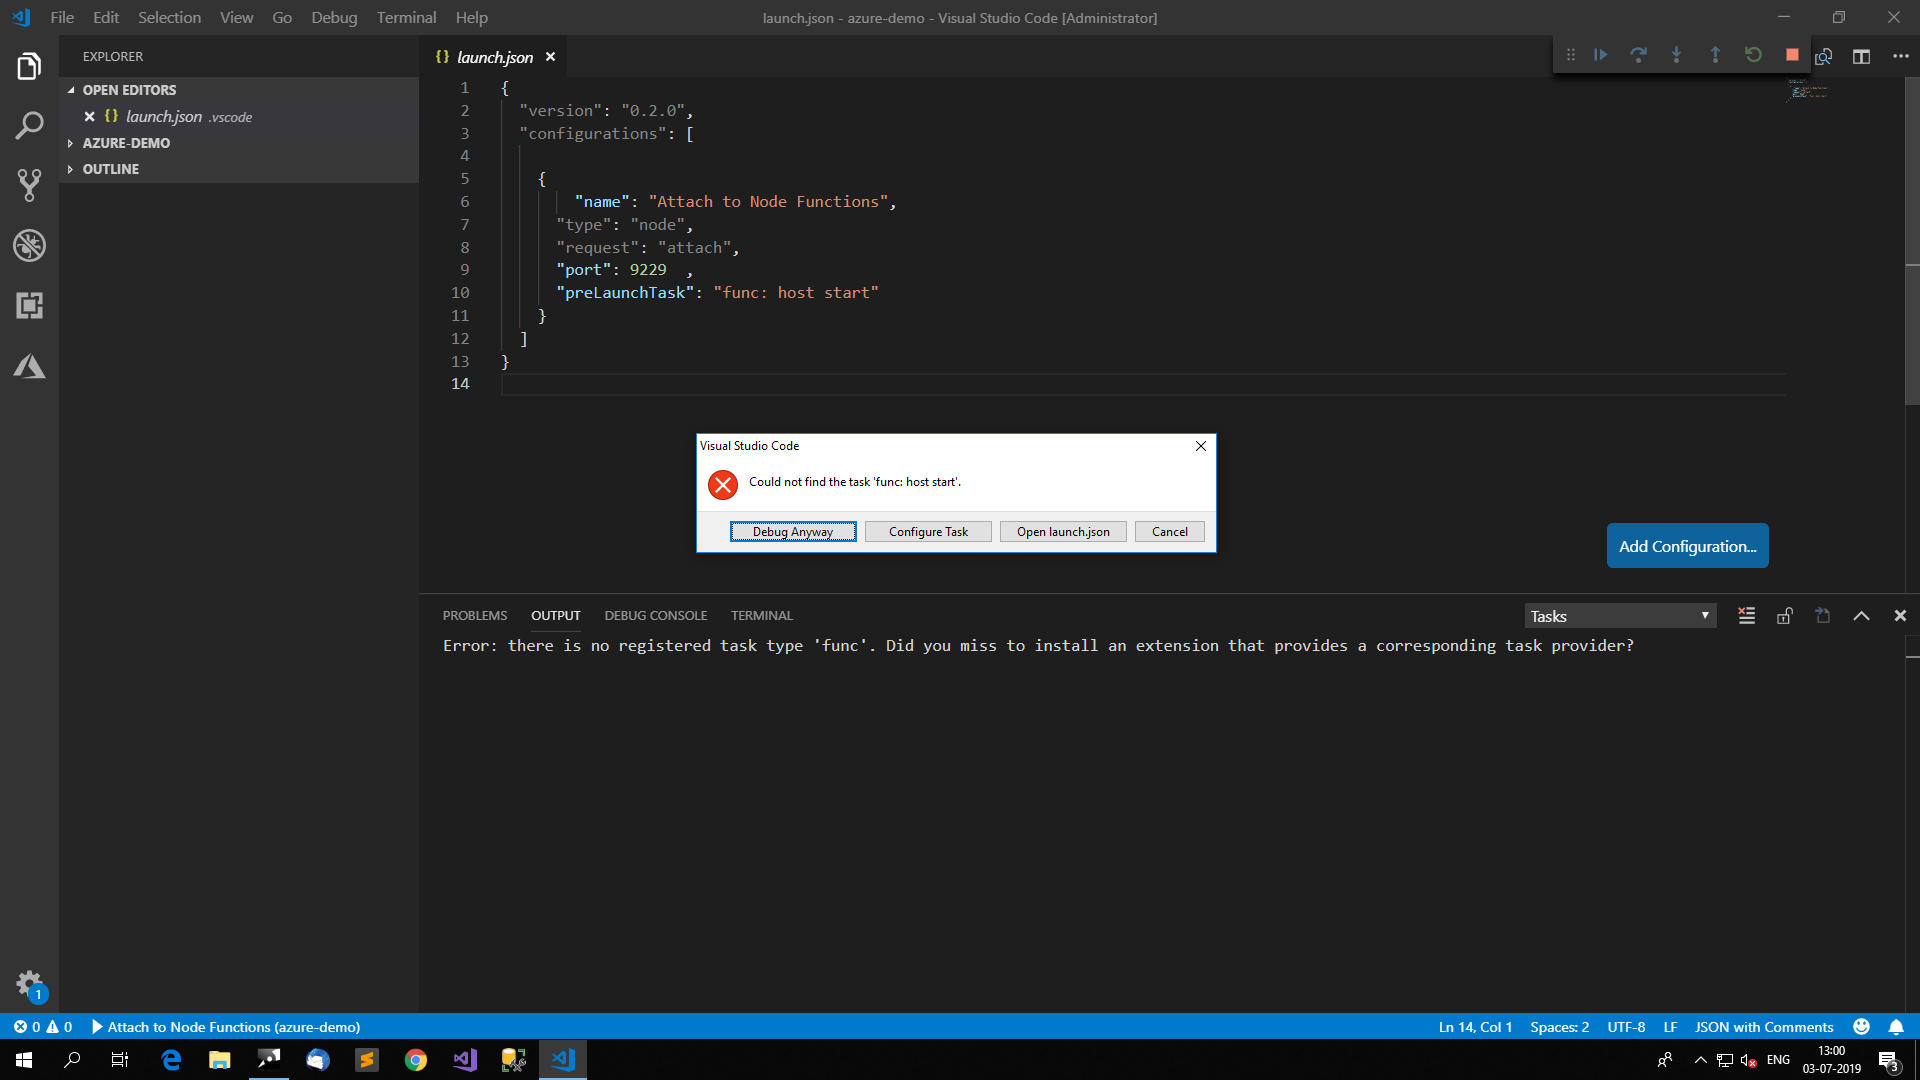1920x1080 pixels.
Task: Click the ENG language indicator in the taskbar
Action: [1779, 1059]
